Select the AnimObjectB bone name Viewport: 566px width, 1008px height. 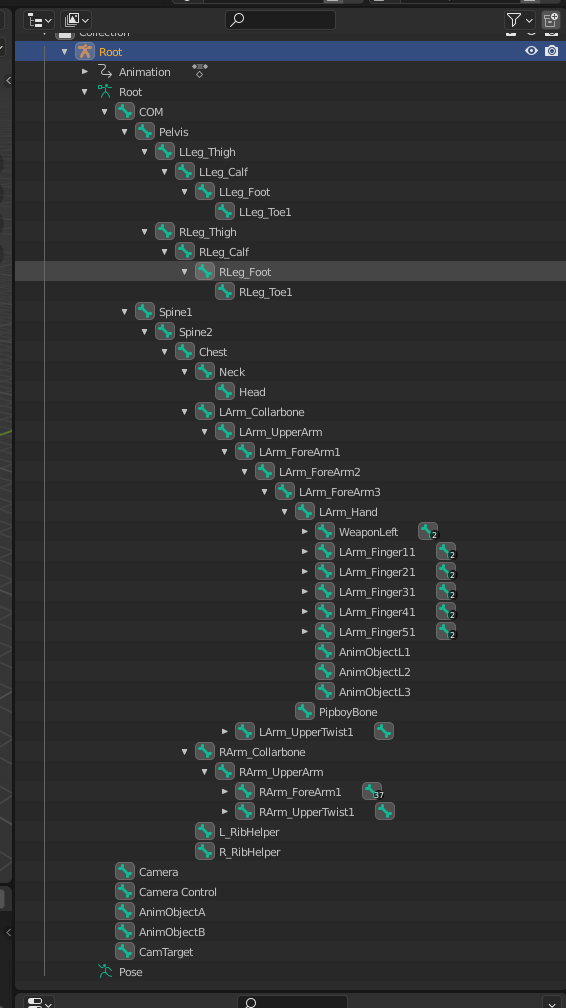click(x=172, y=932)
